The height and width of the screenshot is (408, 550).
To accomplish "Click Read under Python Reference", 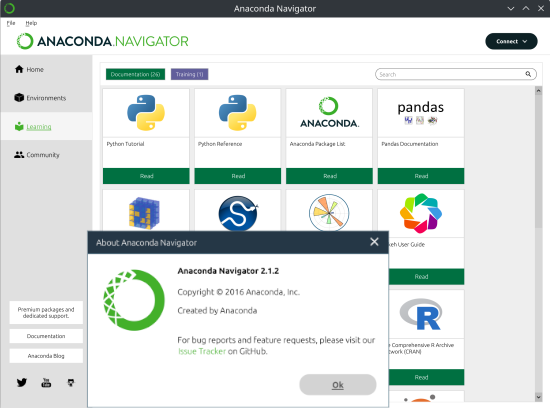I will pos(238,176).
